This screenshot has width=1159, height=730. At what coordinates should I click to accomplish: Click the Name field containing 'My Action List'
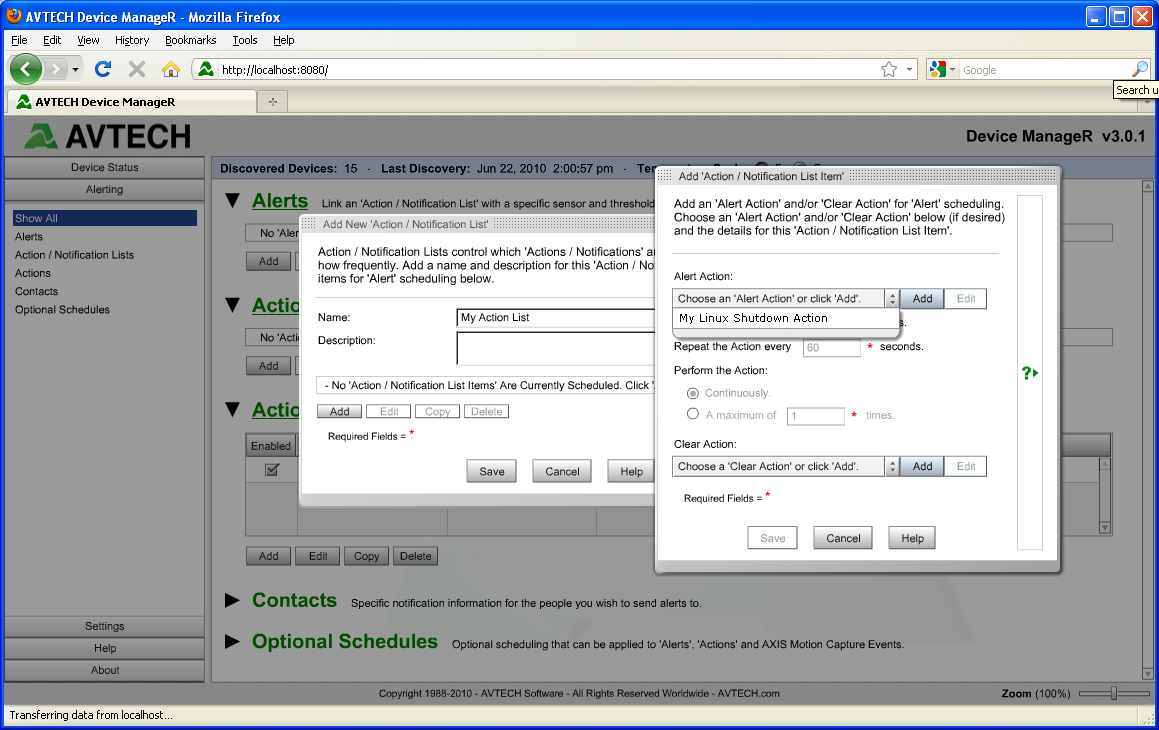coord(556,318)
